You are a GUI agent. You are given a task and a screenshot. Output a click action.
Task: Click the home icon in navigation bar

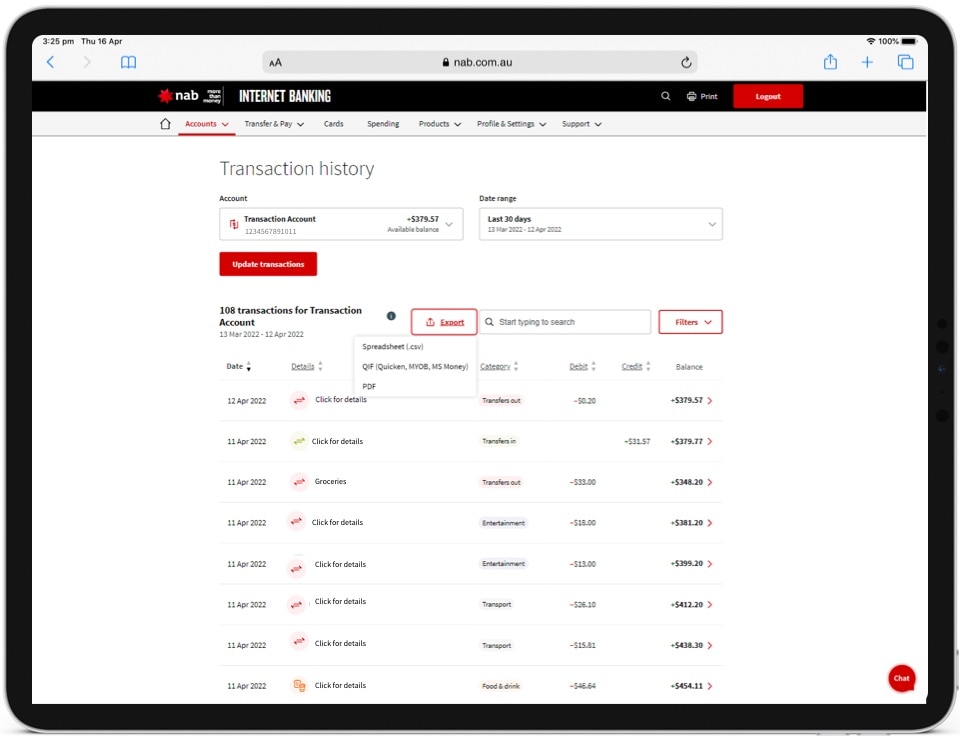click(166, 124)
